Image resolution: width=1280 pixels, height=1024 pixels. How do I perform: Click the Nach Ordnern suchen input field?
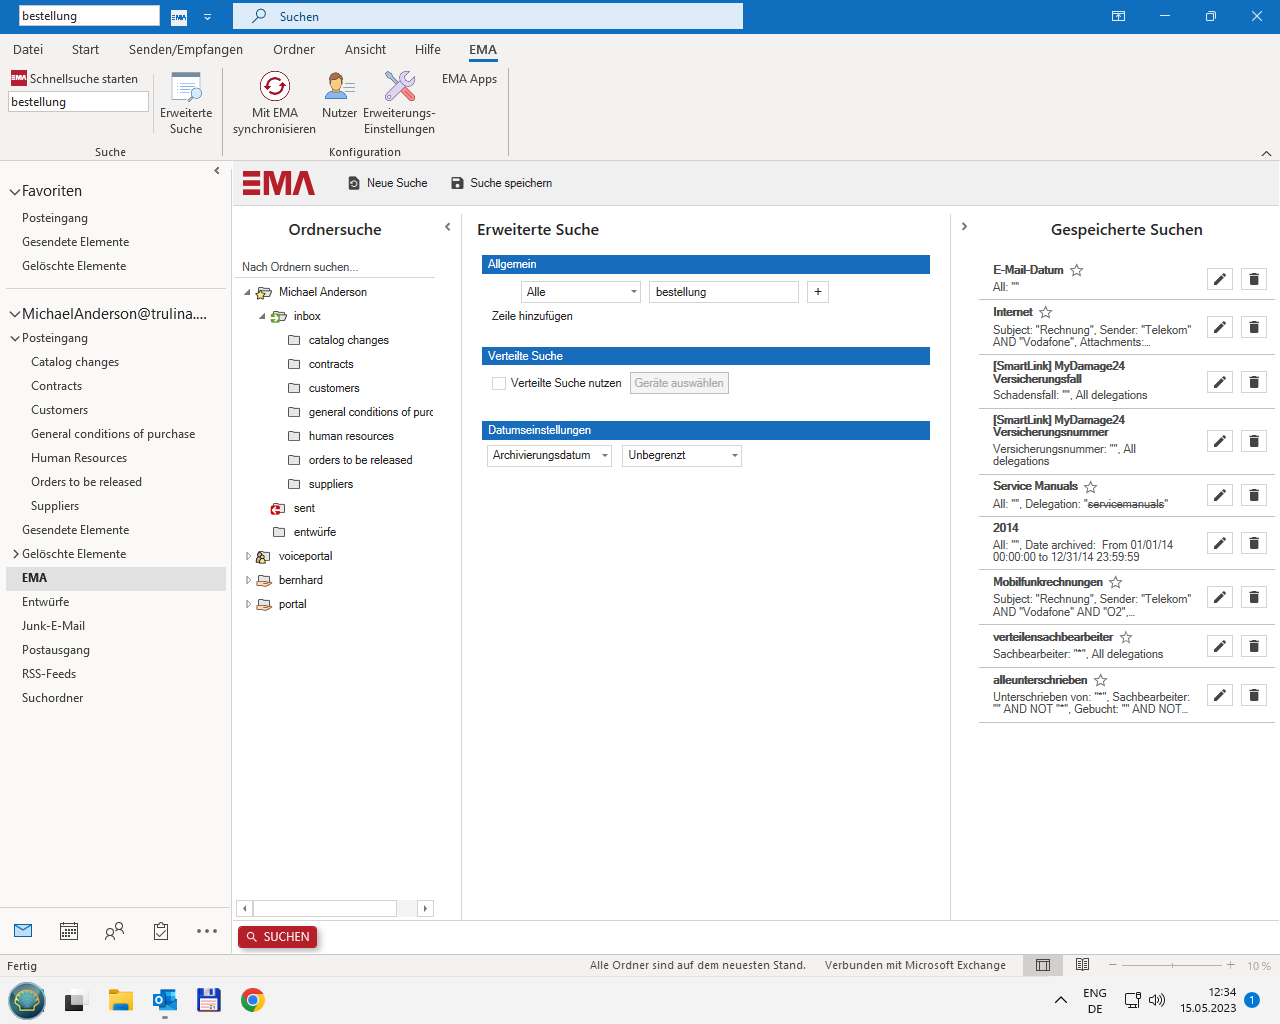click(335, 267)
